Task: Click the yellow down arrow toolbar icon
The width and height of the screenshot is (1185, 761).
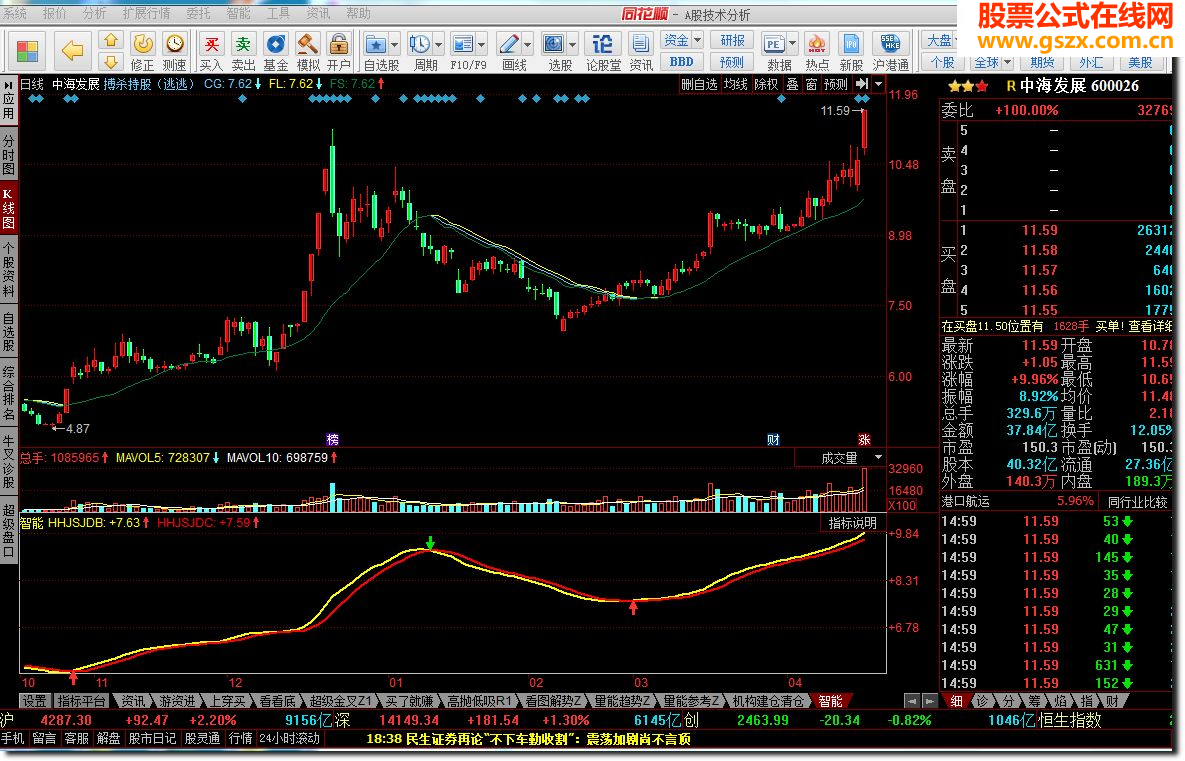Action: 111,61
